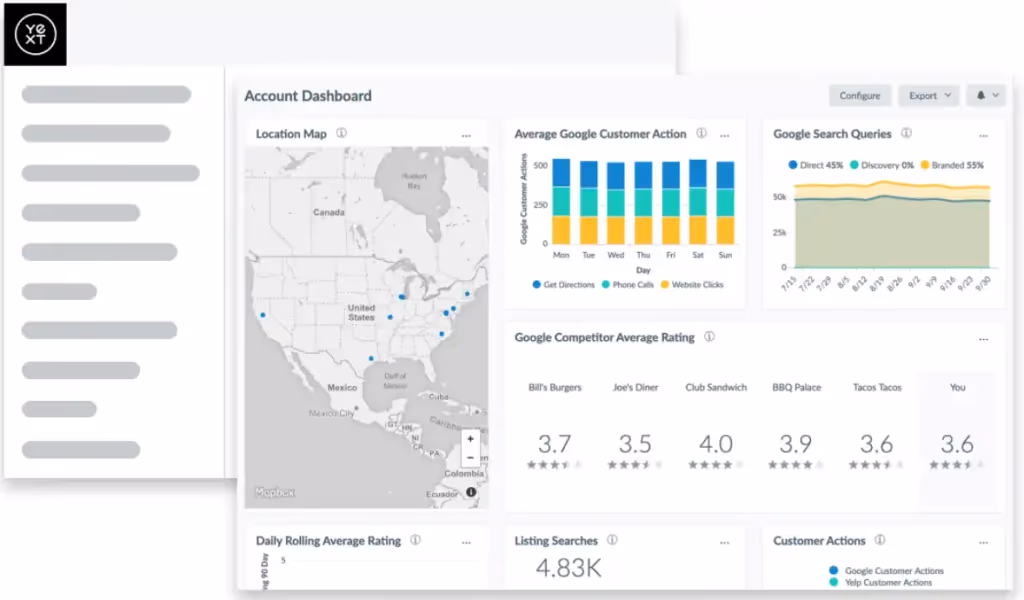Toggle Discovery 0% legend item
This screenshot has width=1024, height=600.
point(882,165)
